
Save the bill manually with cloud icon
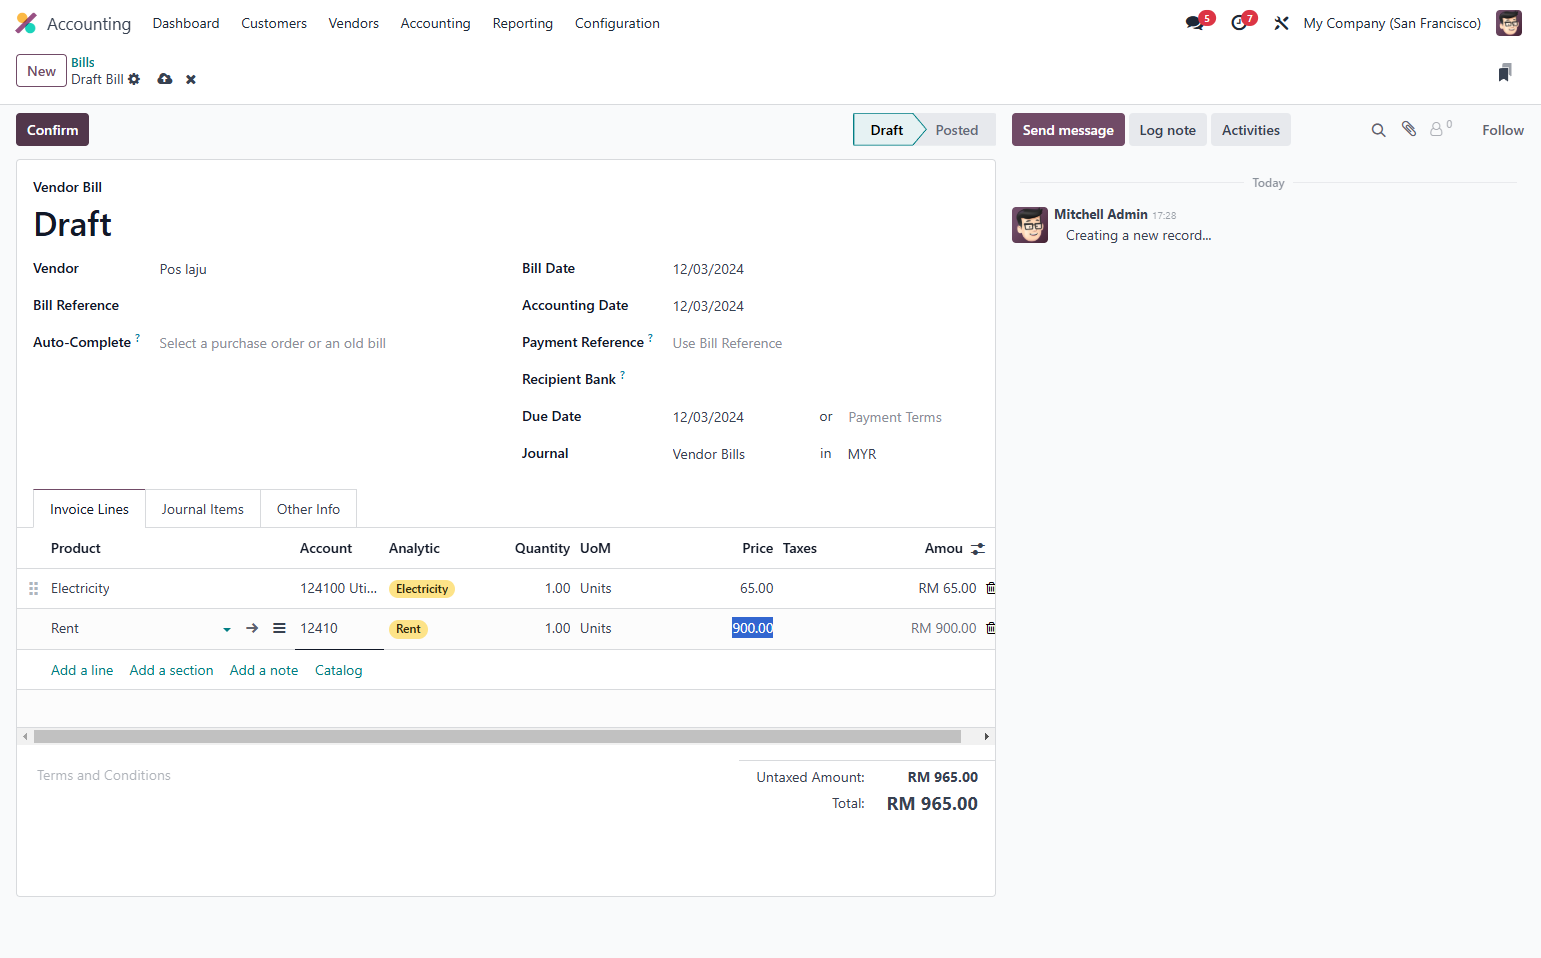tap(165, 79)
